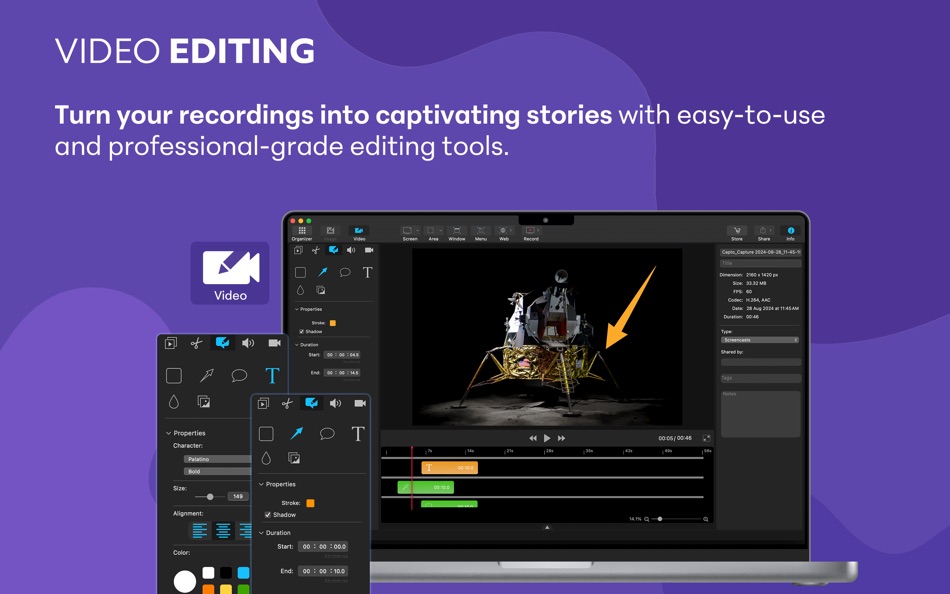This screenshot has width=950, height=594.
Task: Collapse the Properties section
Action: 262,483
